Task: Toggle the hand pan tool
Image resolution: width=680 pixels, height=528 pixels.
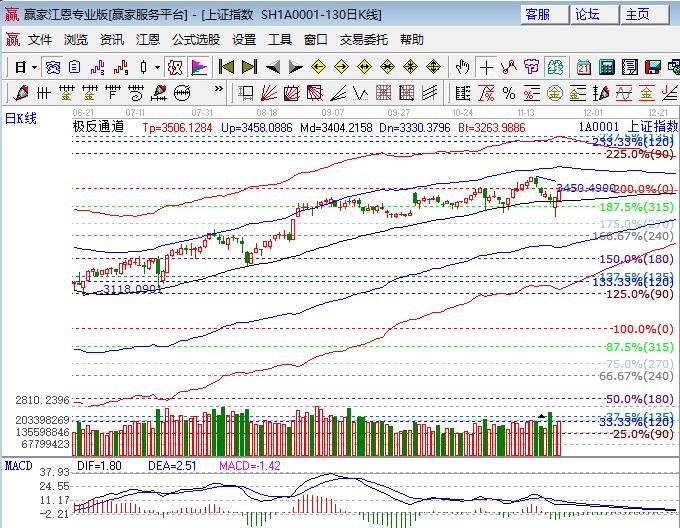Action: tap(463, 67)
